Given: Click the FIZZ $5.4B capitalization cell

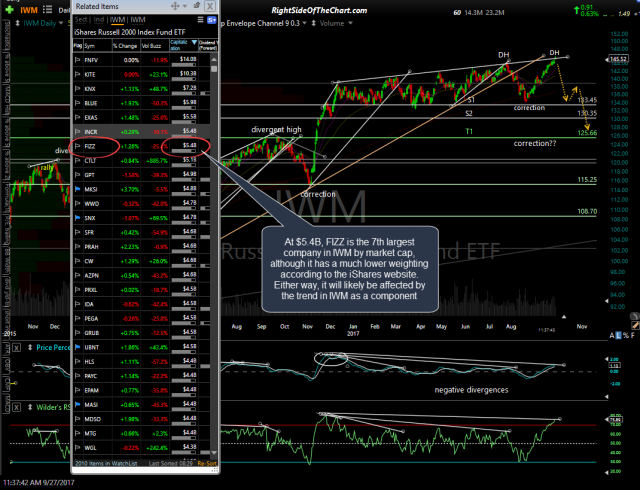Looking at the screenshot, I should click(184, 146).
